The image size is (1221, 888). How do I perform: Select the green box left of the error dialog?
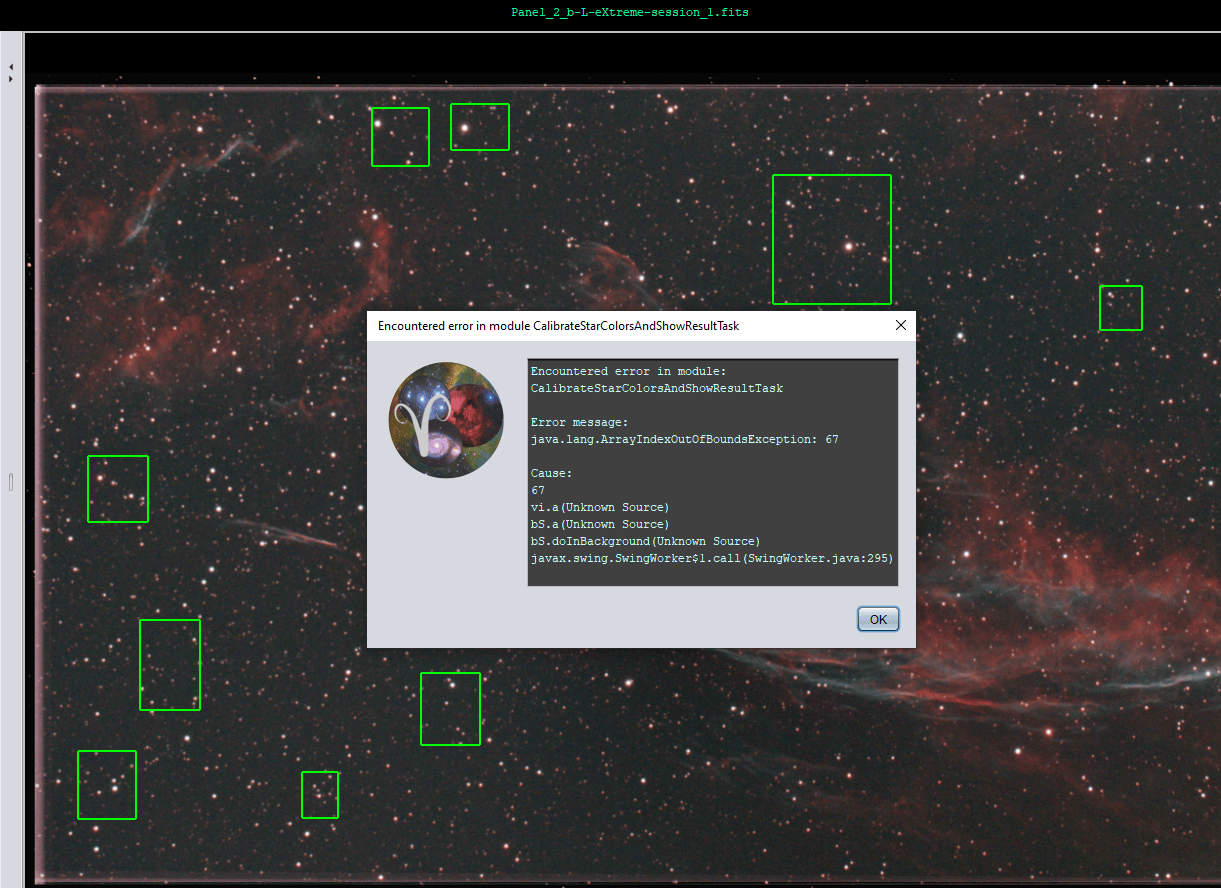(x=118, y=489)
